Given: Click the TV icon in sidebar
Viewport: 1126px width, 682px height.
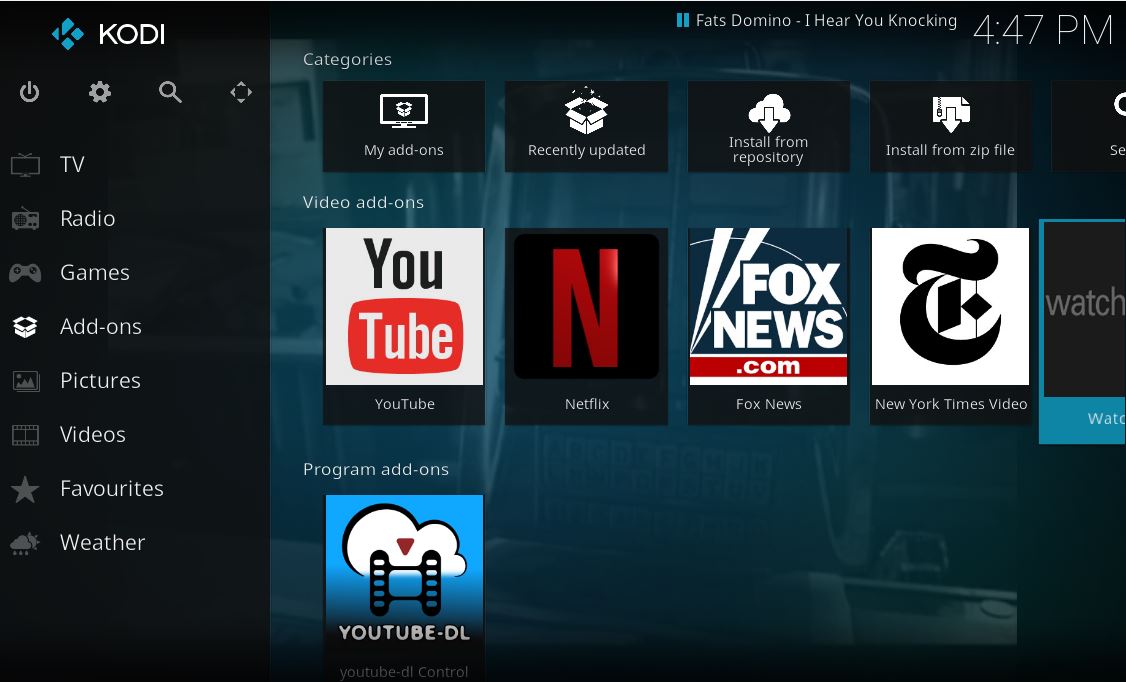Looking at the screenshot, I should pos(25,164).
